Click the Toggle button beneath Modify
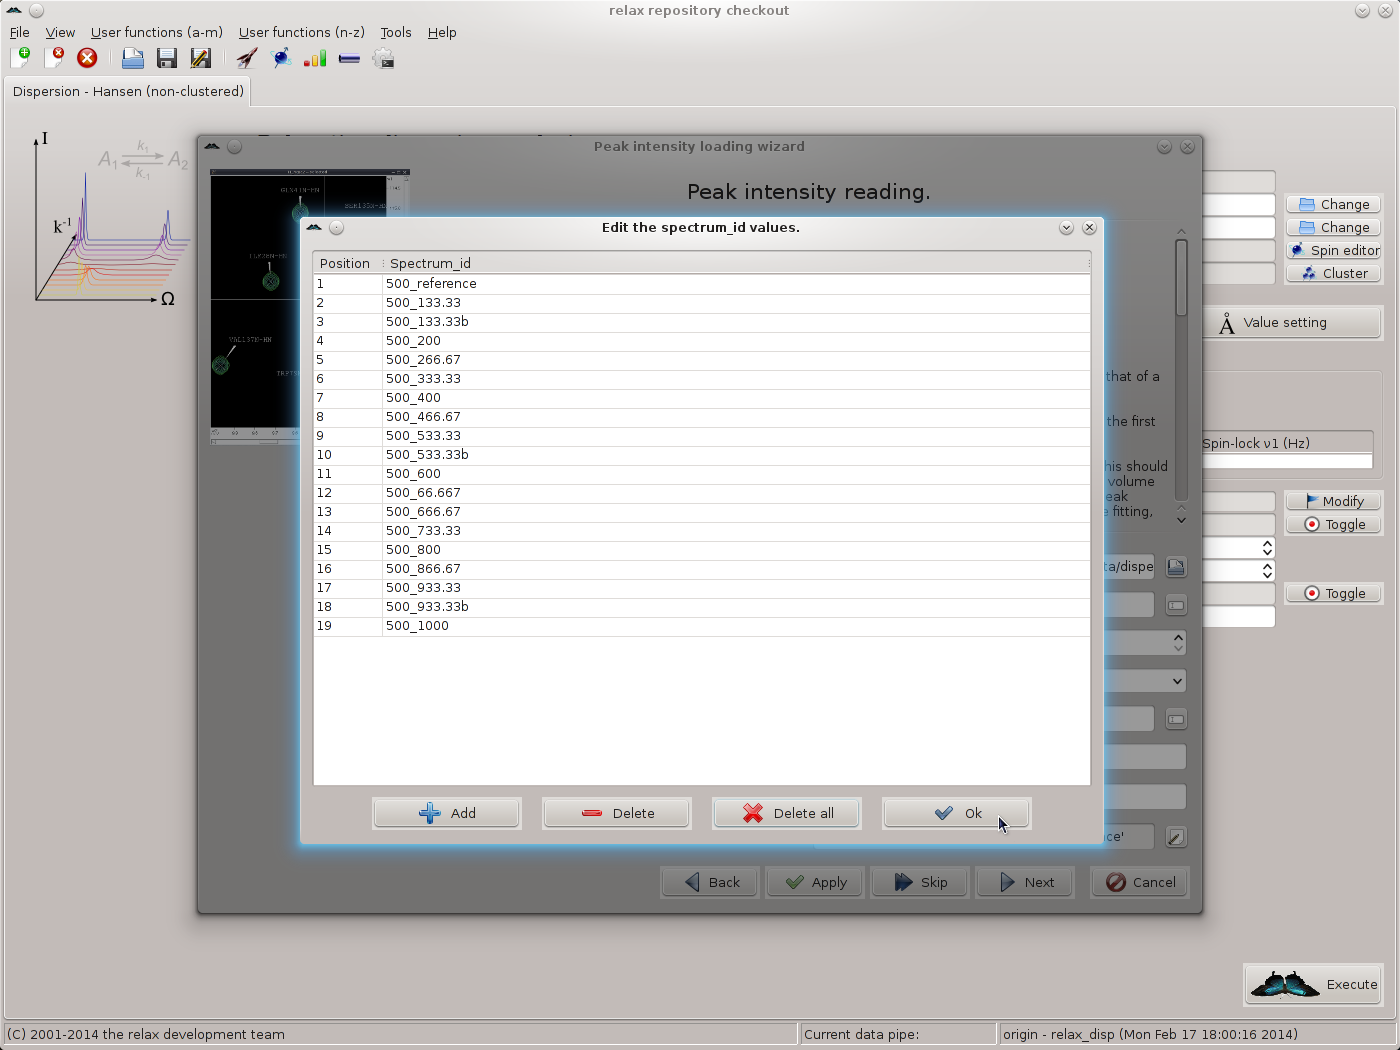Viewport: 1400px width, 1050px height. [x=1334, y=524]
